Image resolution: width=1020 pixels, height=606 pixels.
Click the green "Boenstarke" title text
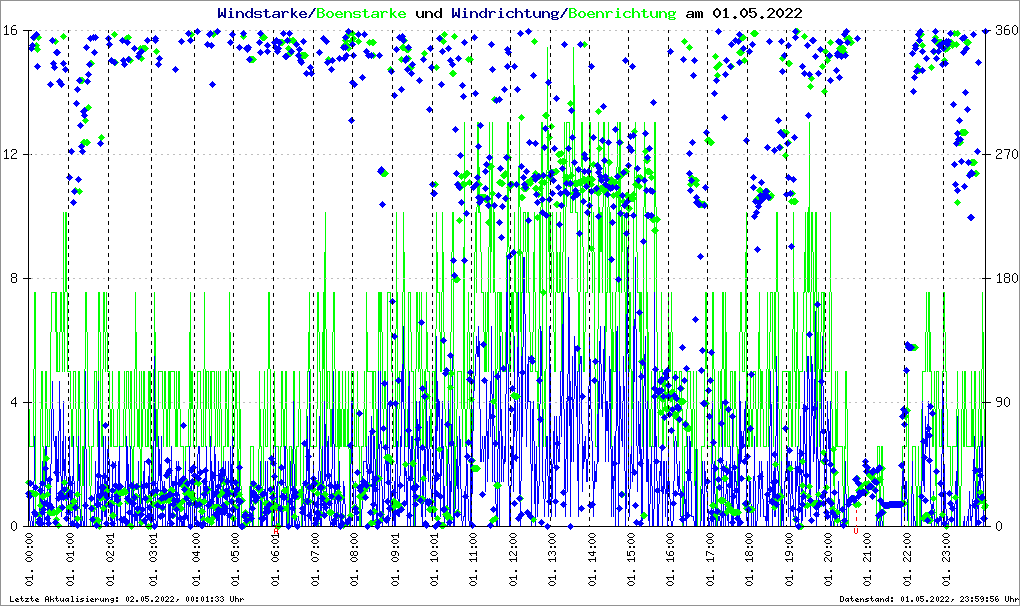pyautogui.click(x=361, y=13)
